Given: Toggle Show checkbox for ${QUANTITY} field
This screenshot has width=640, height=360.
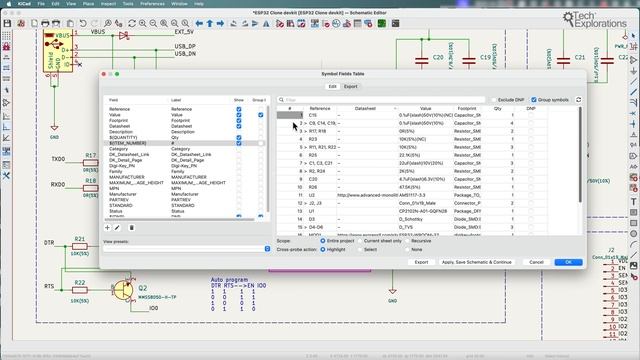Looking at the screenshot, I should [239, 138].
